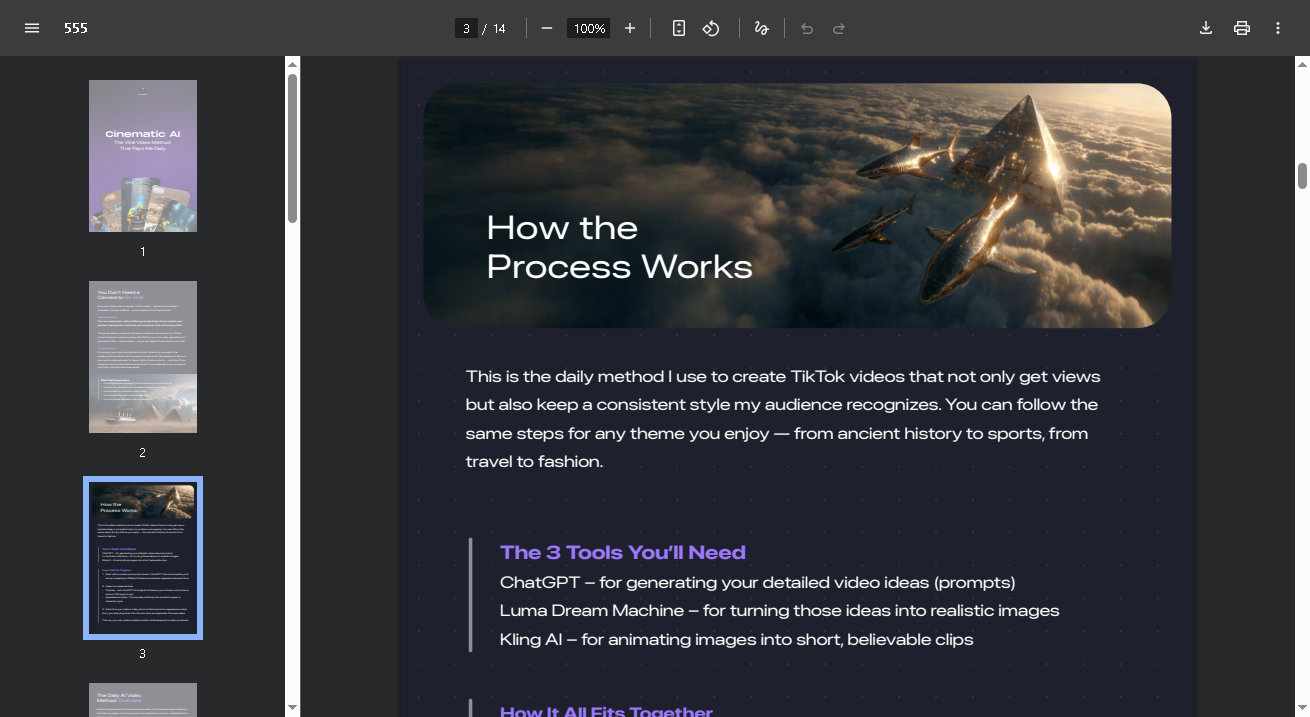Select the draw annotation tool
1310x717 pixels.
761,28
